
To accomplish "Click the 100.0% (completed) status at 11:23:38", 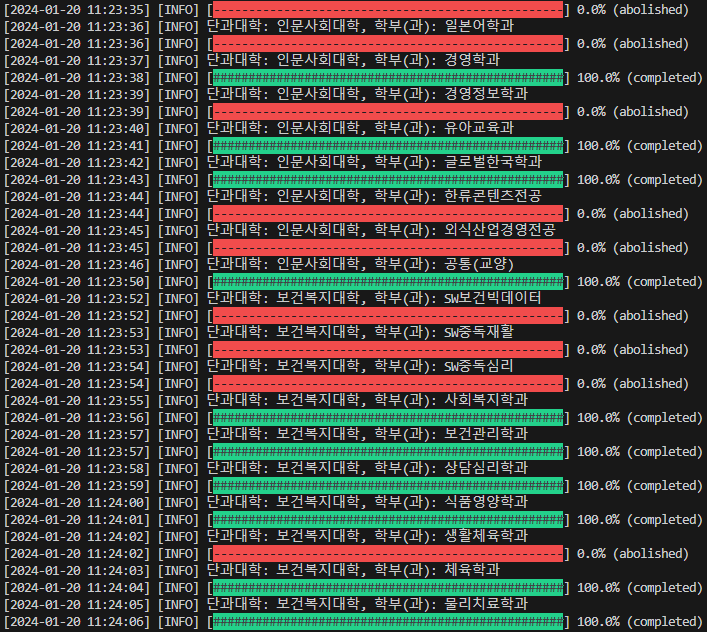I will [640, 78].
